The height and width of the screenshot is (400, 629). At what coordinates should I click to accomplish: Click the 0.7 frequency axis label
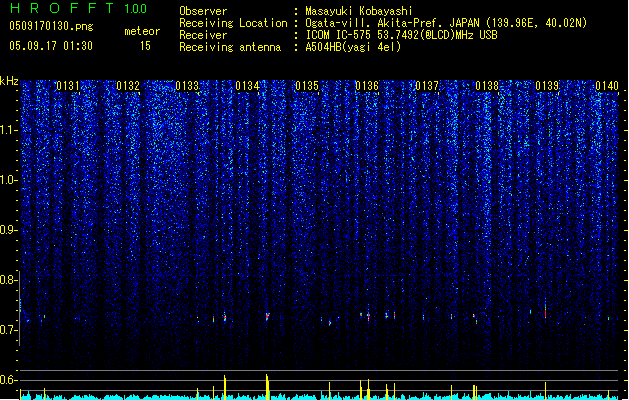click(x=8, y=330)
